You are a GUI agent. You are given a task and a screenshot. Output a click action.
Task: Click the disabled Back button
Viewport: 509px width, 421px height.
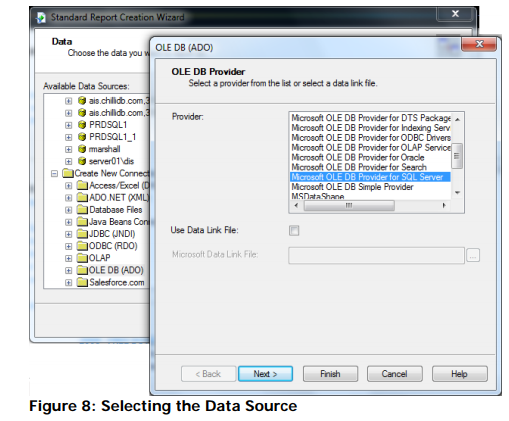coord(208,374)
